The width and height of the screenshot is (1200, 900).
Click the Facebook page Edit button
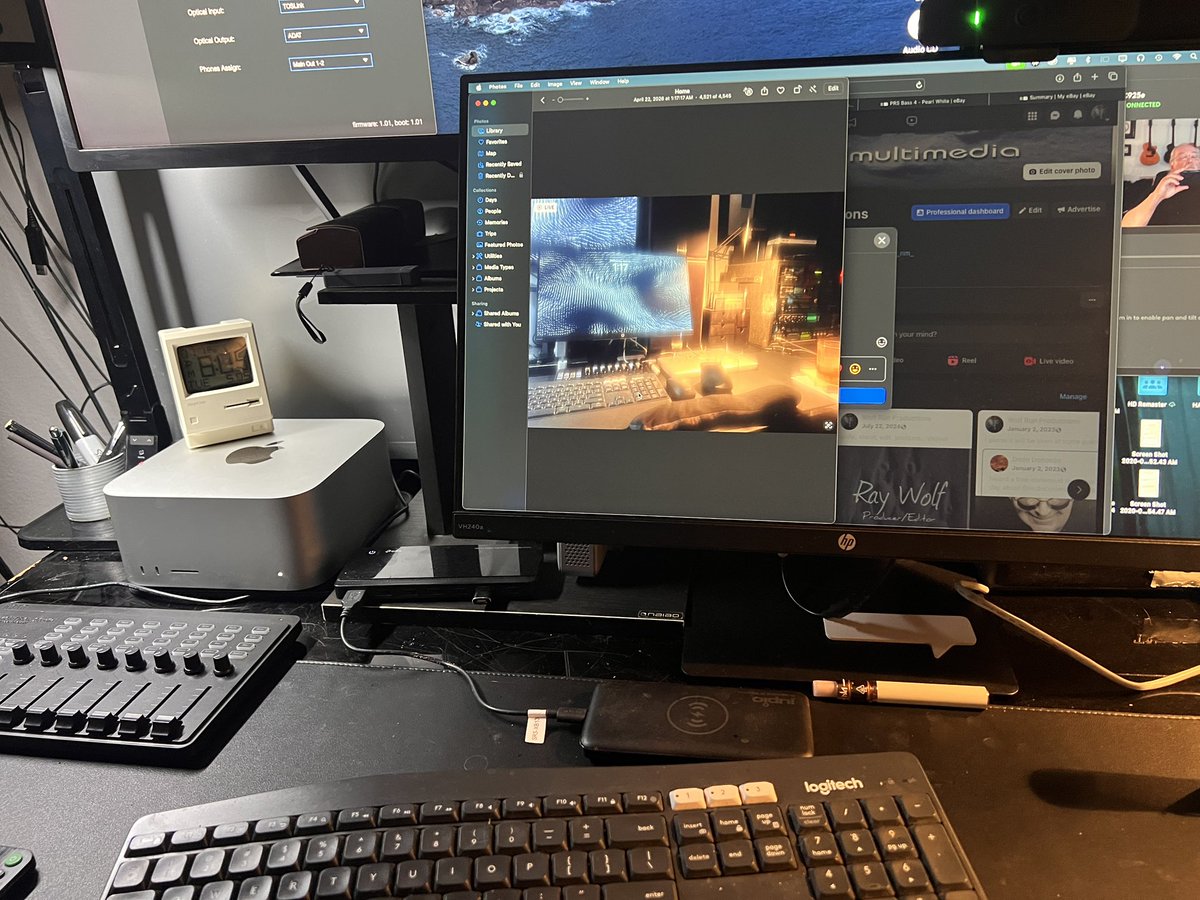1031,210
